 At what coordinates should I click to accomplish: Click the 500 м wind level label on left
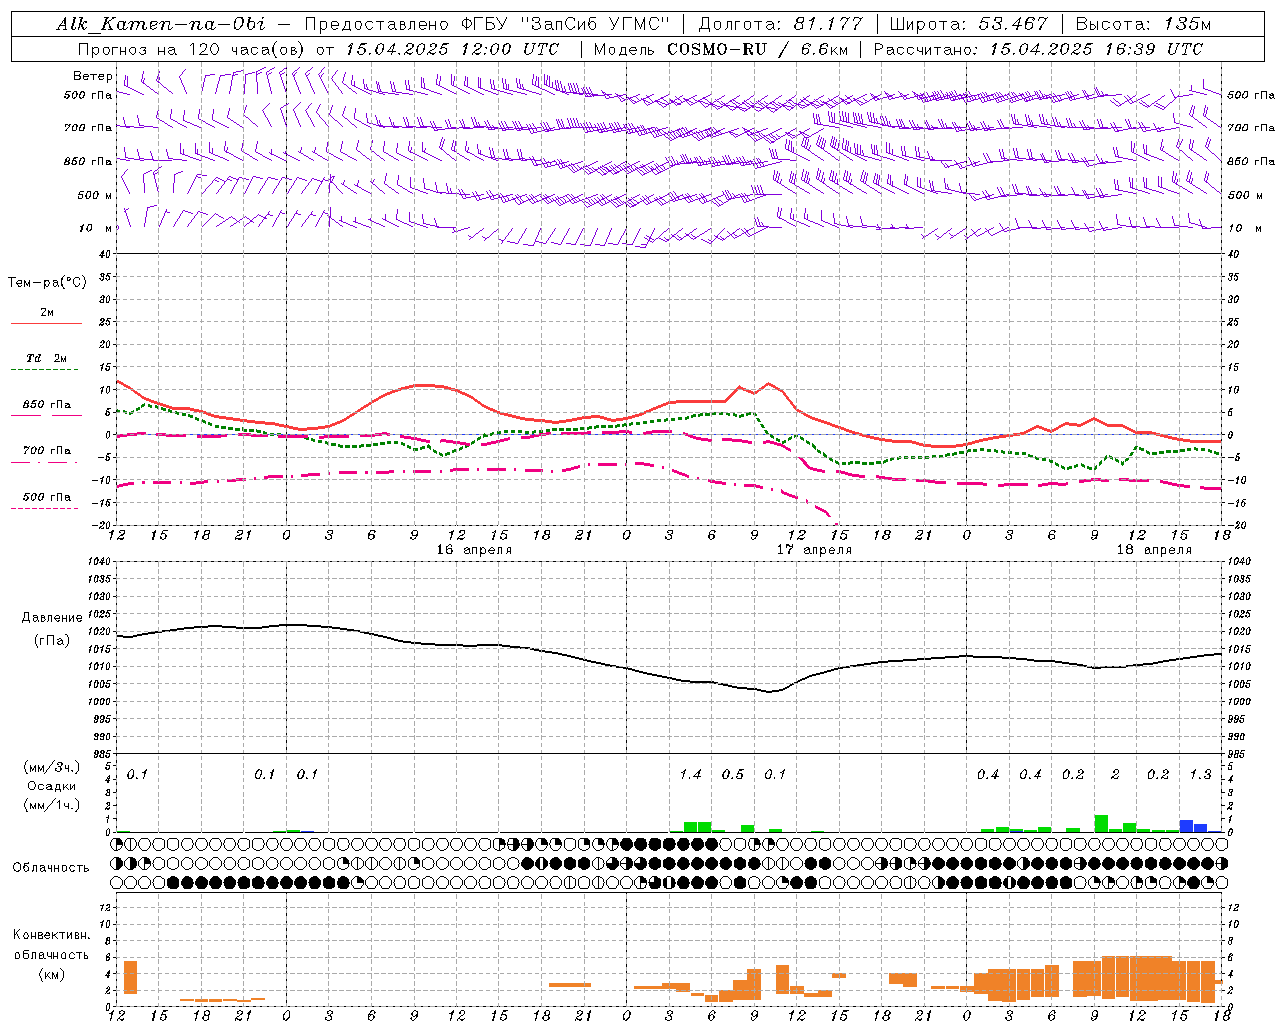tap(94, 195)
